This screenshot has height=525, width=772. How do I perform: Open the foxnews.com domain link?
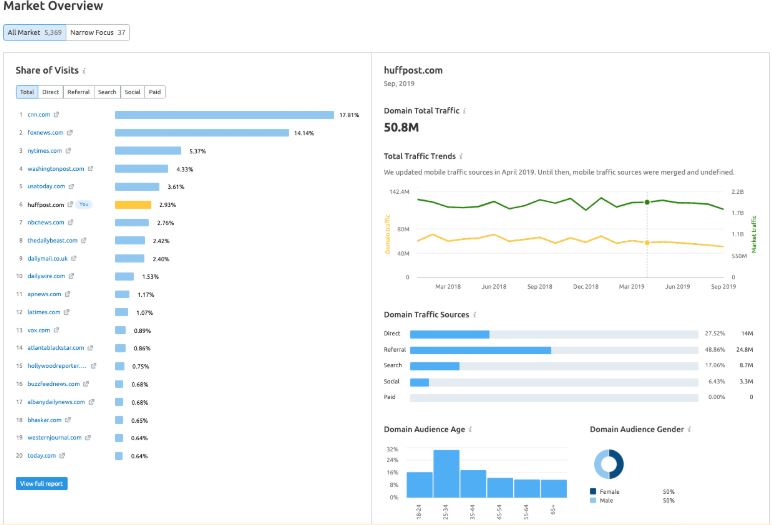click(x=45, y=132)
